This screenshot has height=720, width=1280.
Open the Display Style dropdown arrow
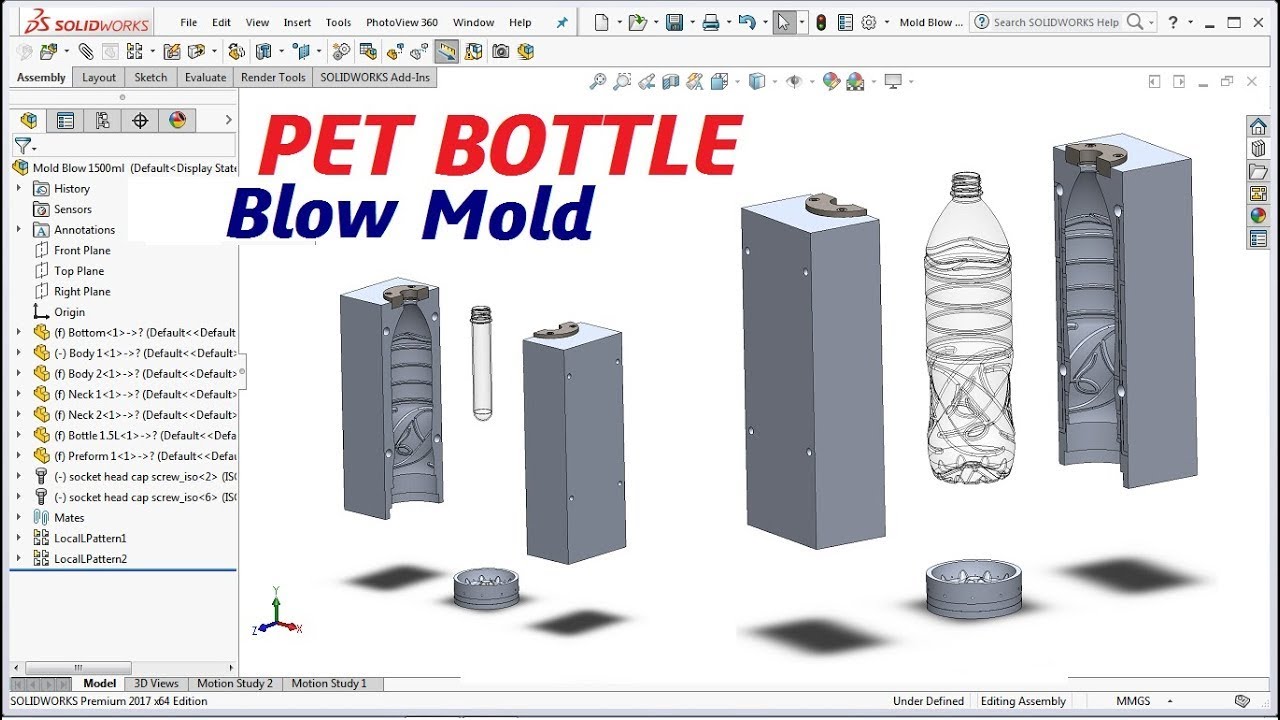775,82
